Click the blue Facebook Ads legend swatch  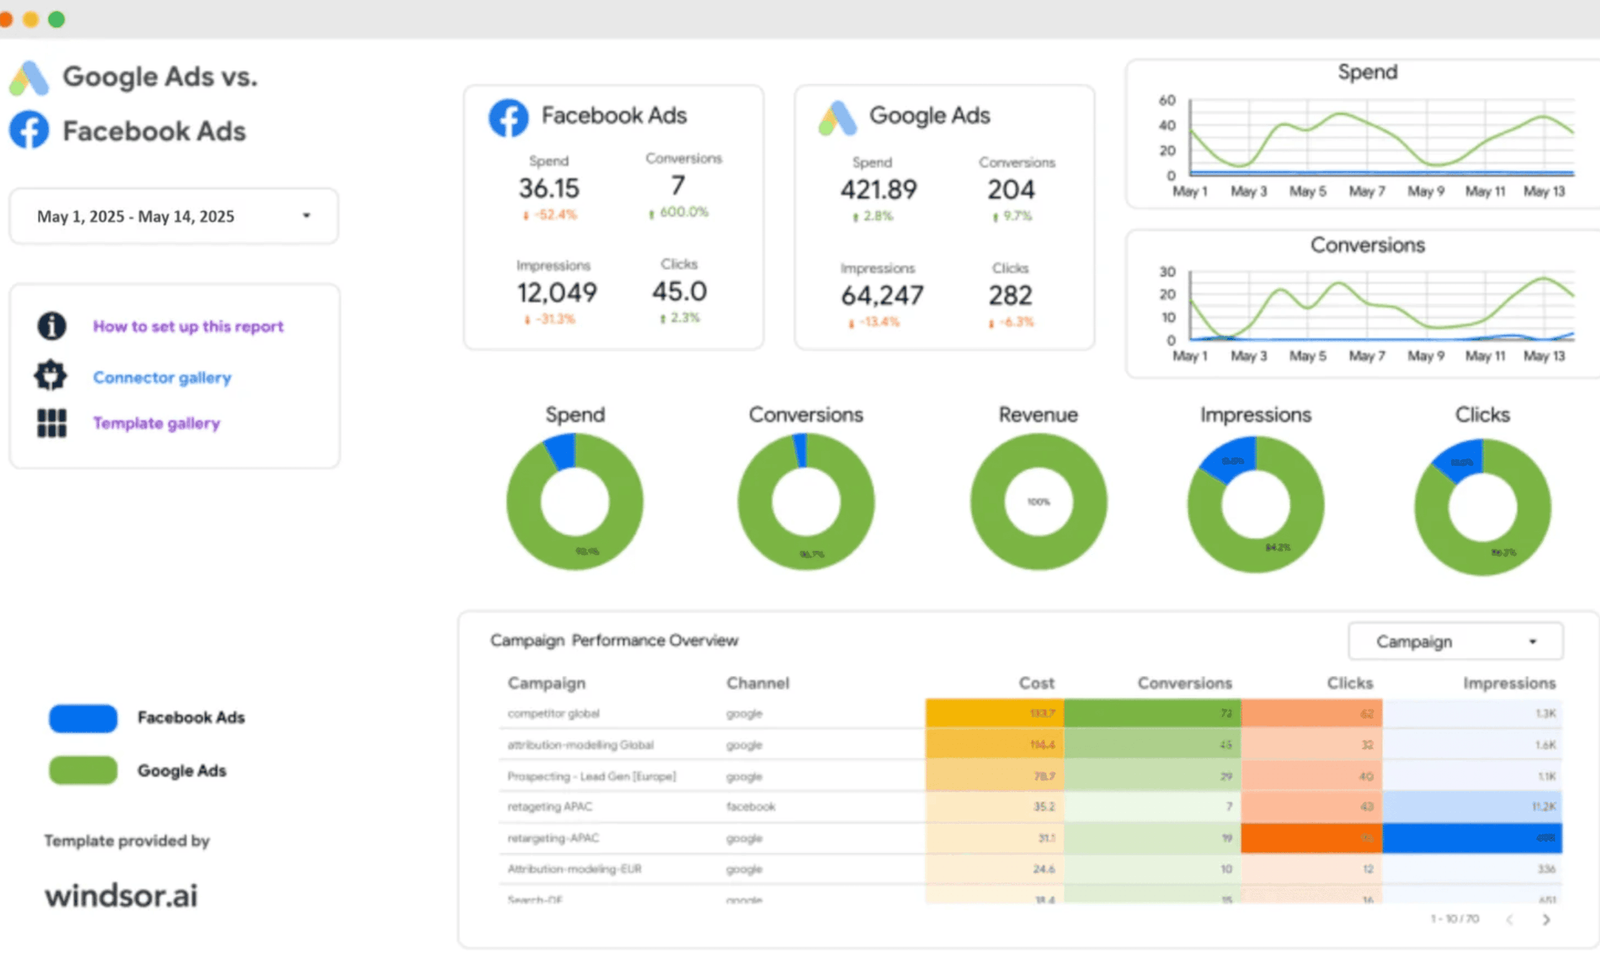point(83,718)
